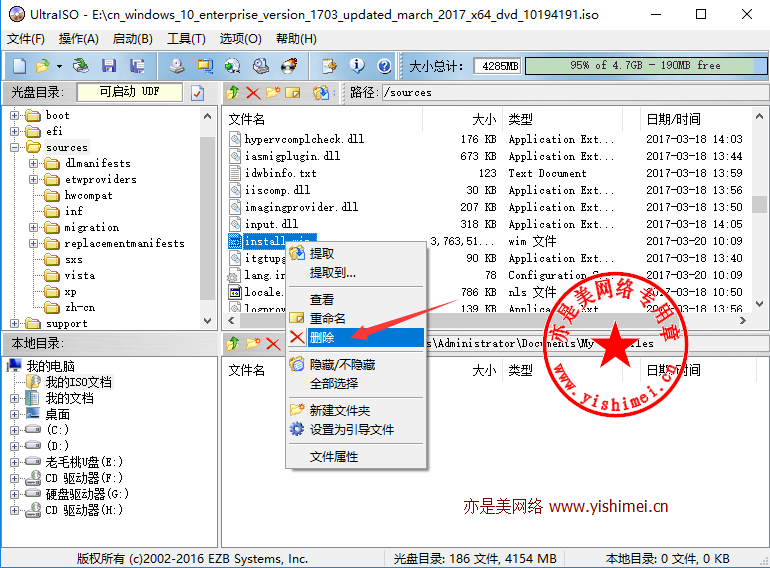Open the 选项(O) menu
Screen dimensions: 770x568
(240, 39)
